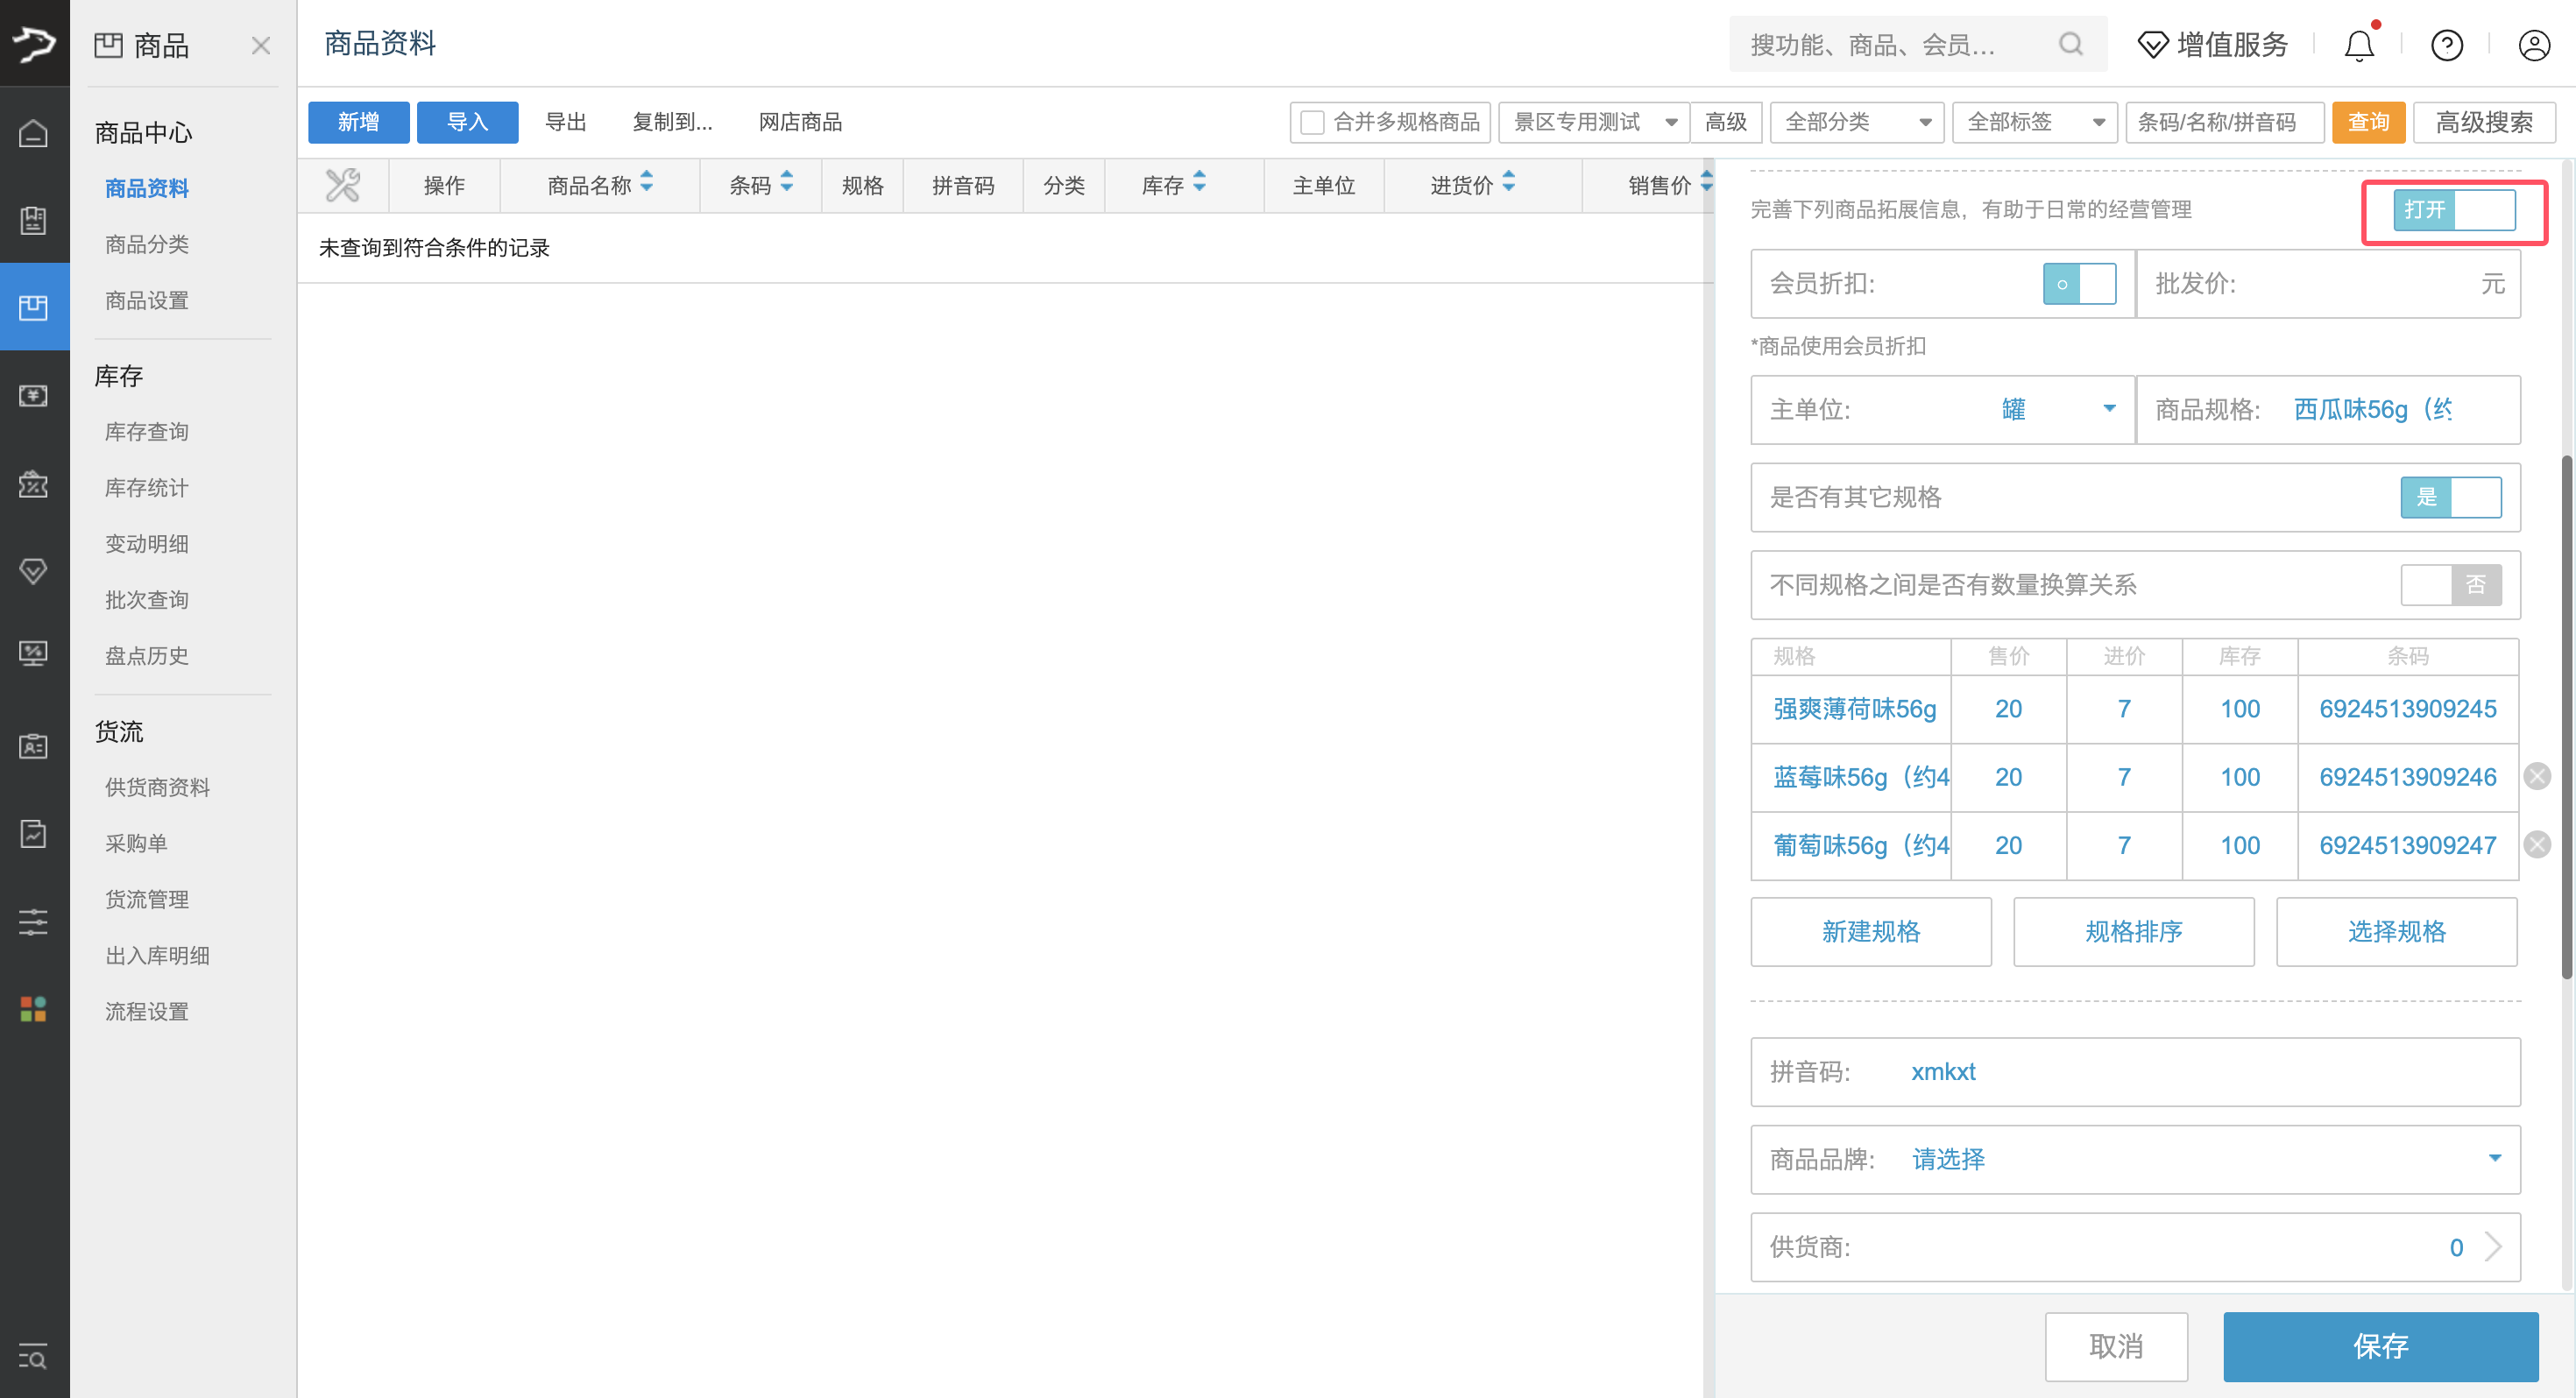This screenshot has height=1398, width=2576.
Task: Go to 商品分类 menu item
Action: click(147, 245)
